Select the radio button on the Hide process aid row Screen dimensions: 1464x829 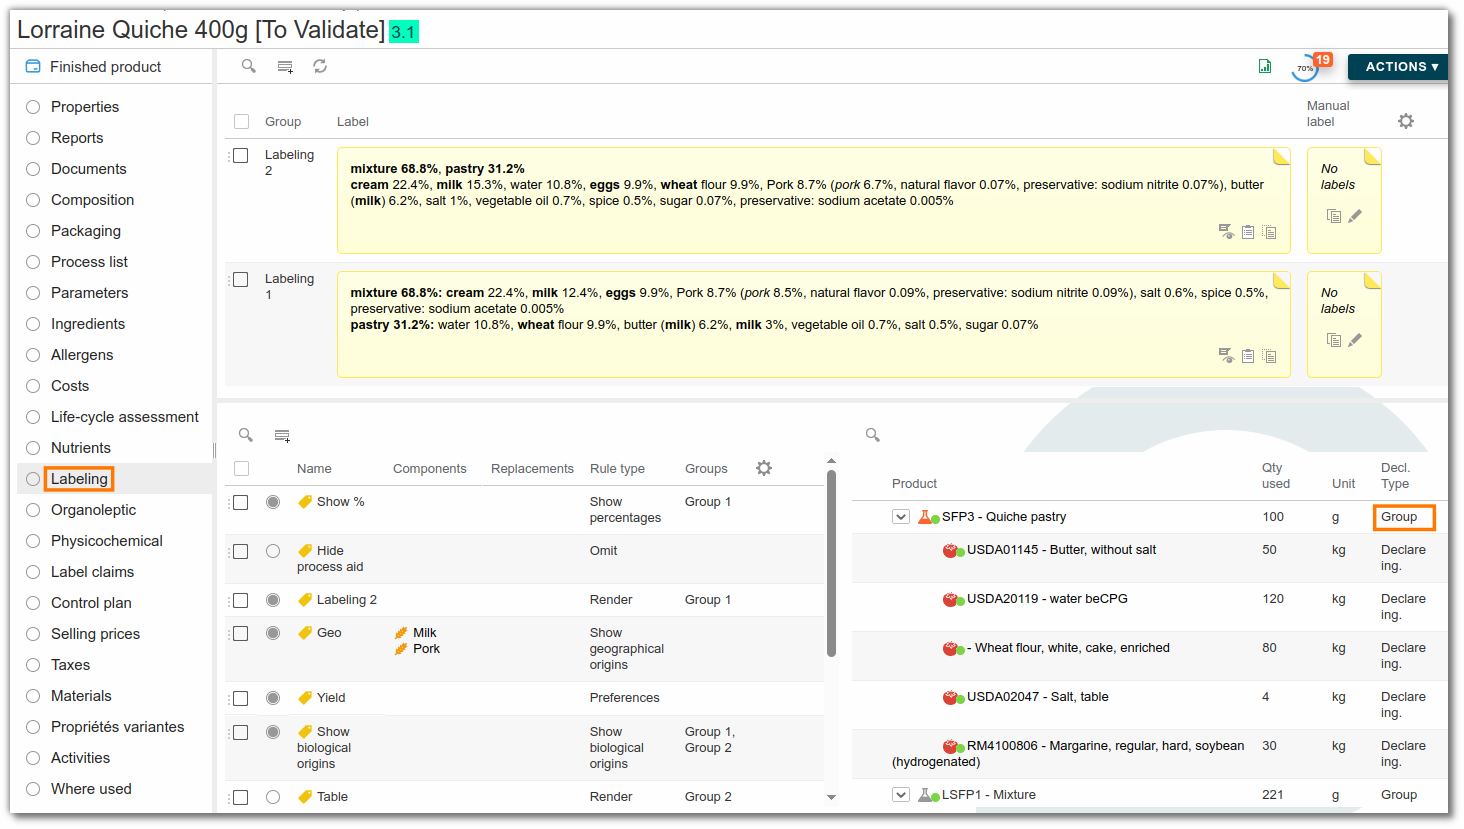coord(273,551)
